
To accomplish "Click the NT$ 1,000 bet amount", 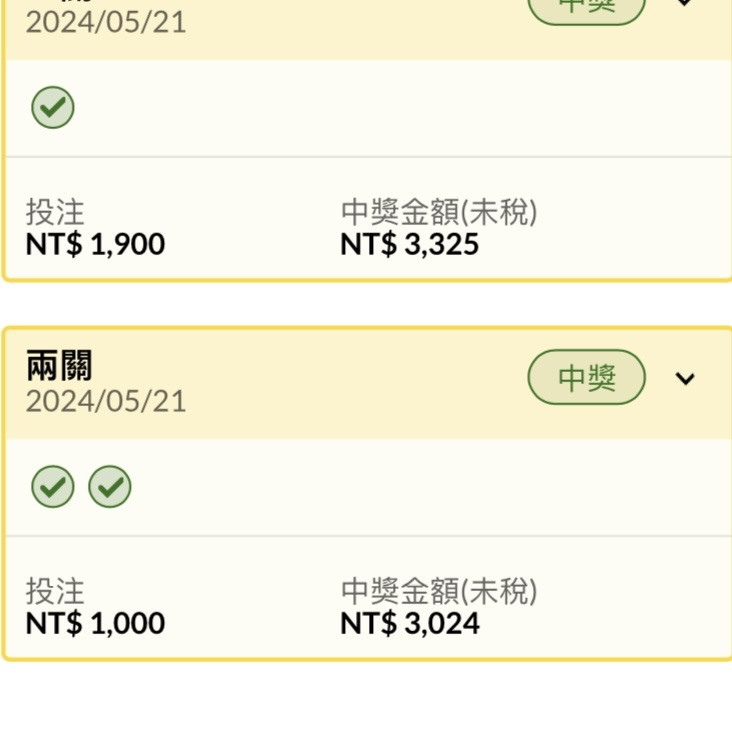I will click(95, 623).
